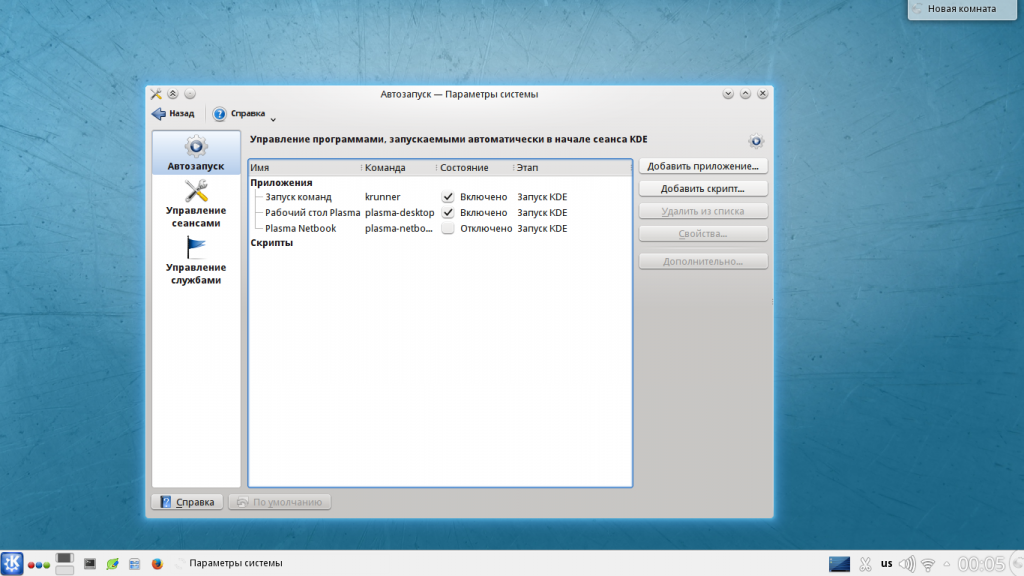Open the activities three-dots icon in taskbar
Image resolution: width=1024 pixels, height=576 pixels.
click(x=39, y=565)
